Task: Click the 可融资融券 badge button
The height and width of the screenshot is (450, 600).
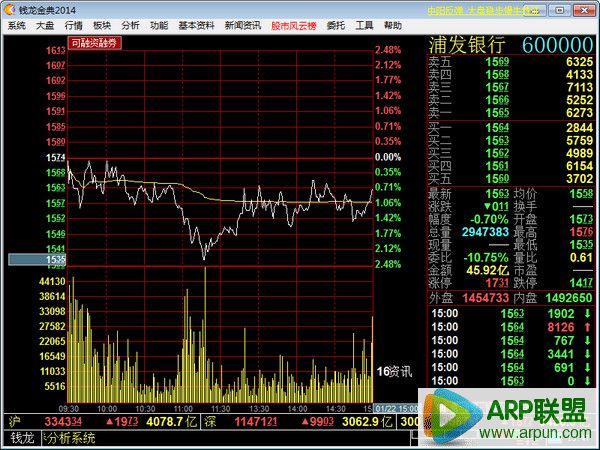Action: [x=95, y=43]
